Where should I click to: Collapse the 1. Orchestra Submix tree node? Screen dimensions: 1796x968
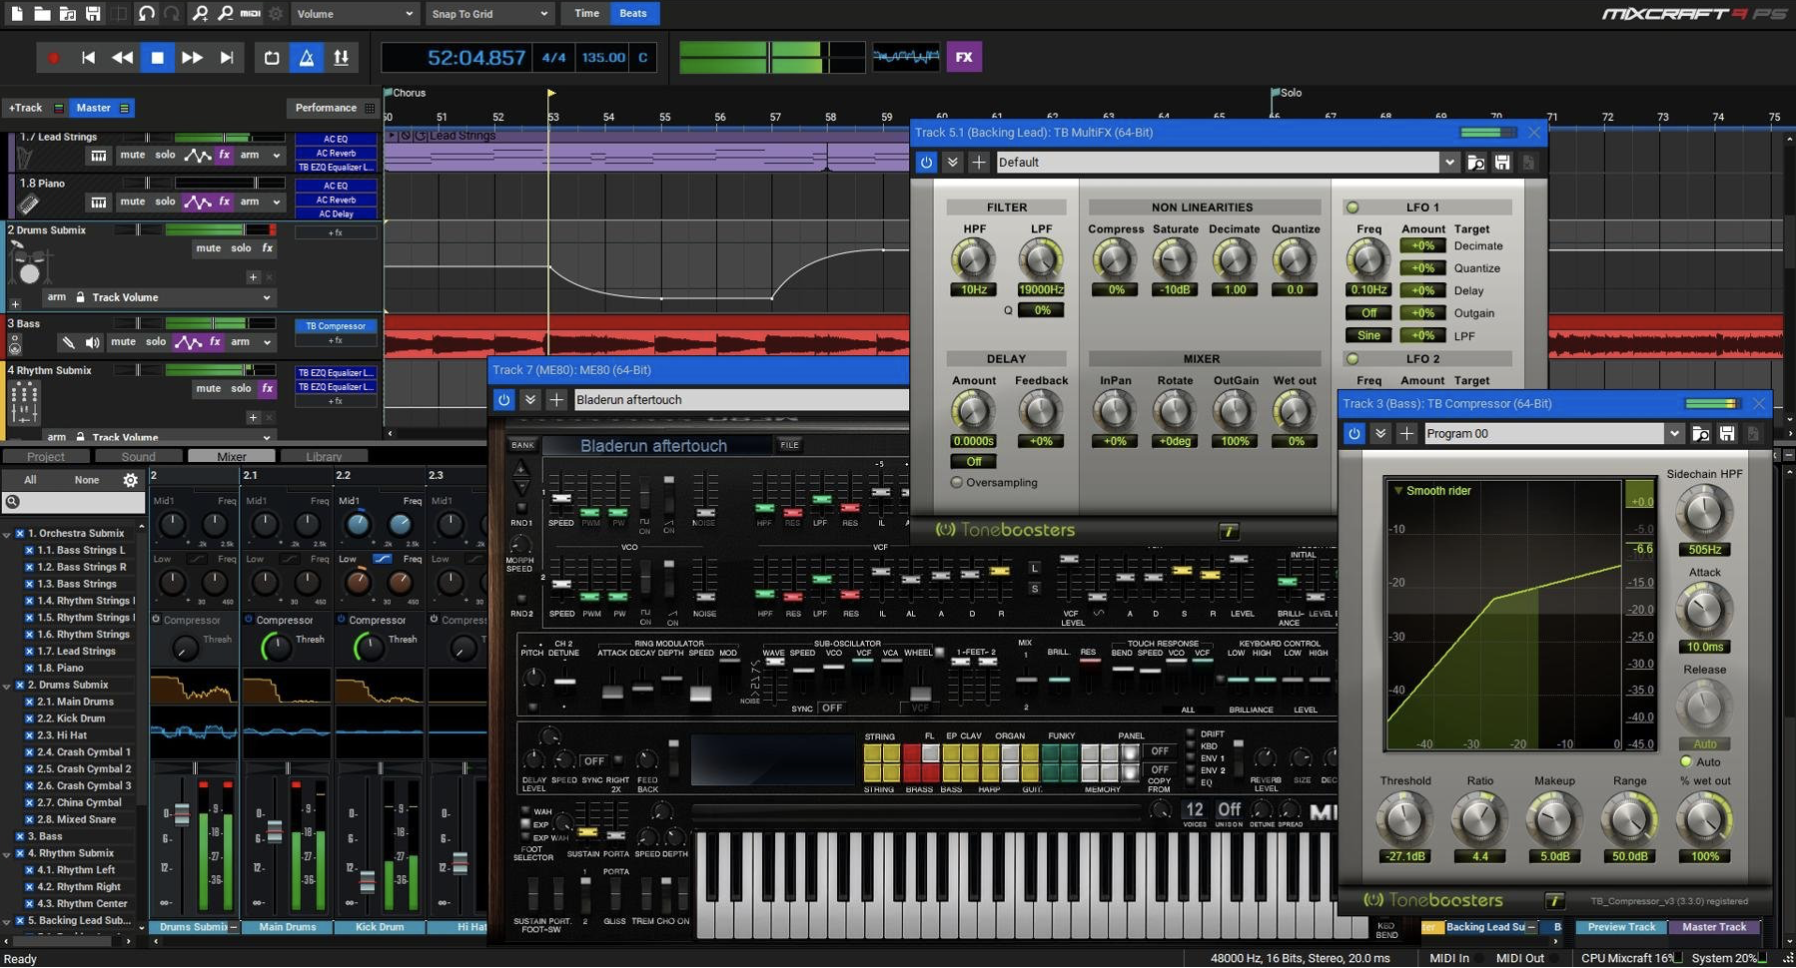7,534
